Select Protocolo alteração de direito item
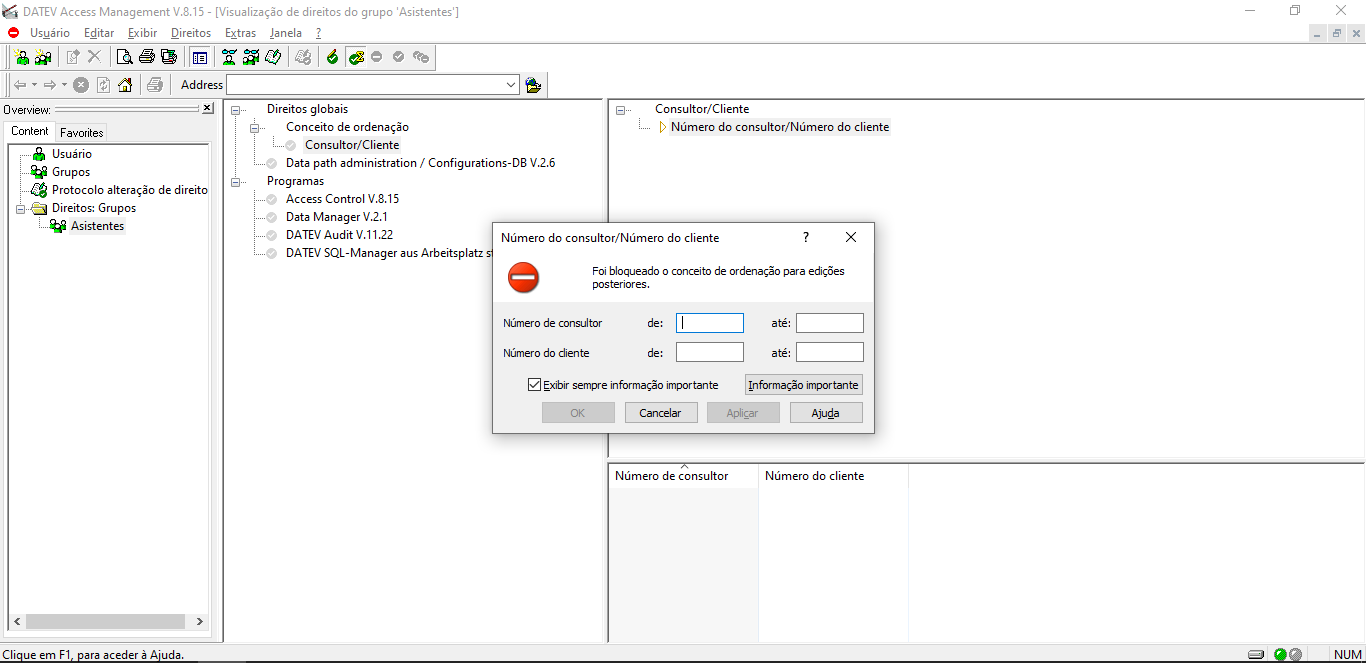This screenshot has width=1366, height=663. (x=130, y=190)
